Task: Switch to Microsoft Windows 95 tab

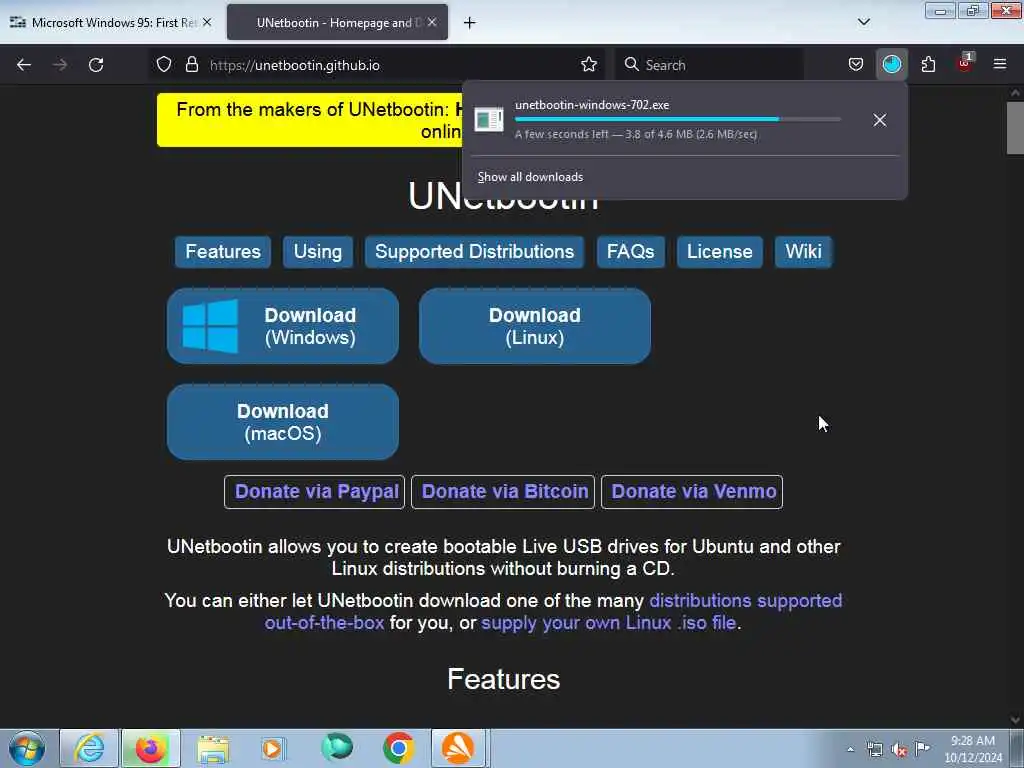Action: point(112,23)
